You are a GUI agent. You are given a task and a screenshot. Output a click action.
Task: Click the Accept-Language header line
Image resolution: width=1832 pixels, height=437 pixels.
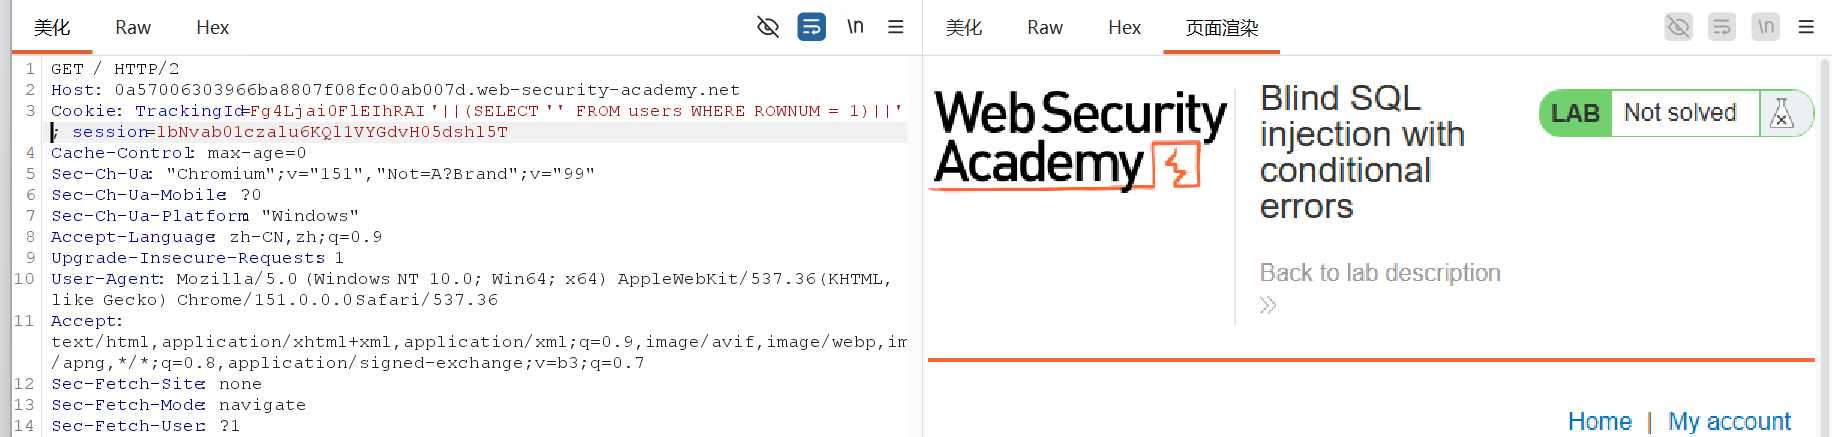(217, 237)
